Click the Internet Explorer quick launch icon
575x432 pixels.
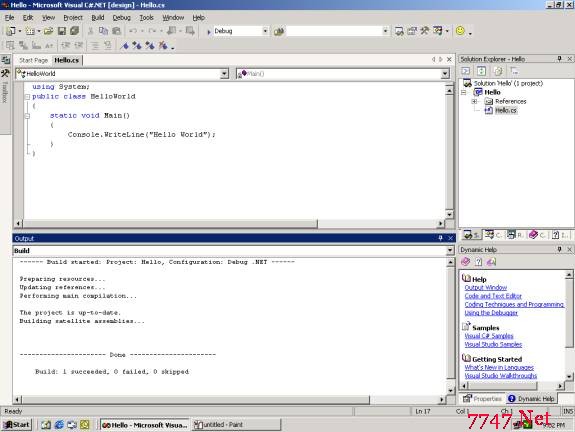(59, 425)
